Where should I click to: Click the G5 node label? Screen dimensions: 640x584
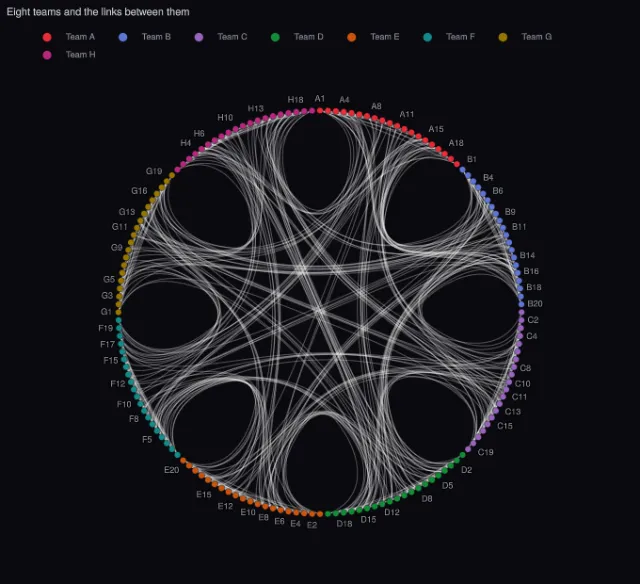pos(109,280)
